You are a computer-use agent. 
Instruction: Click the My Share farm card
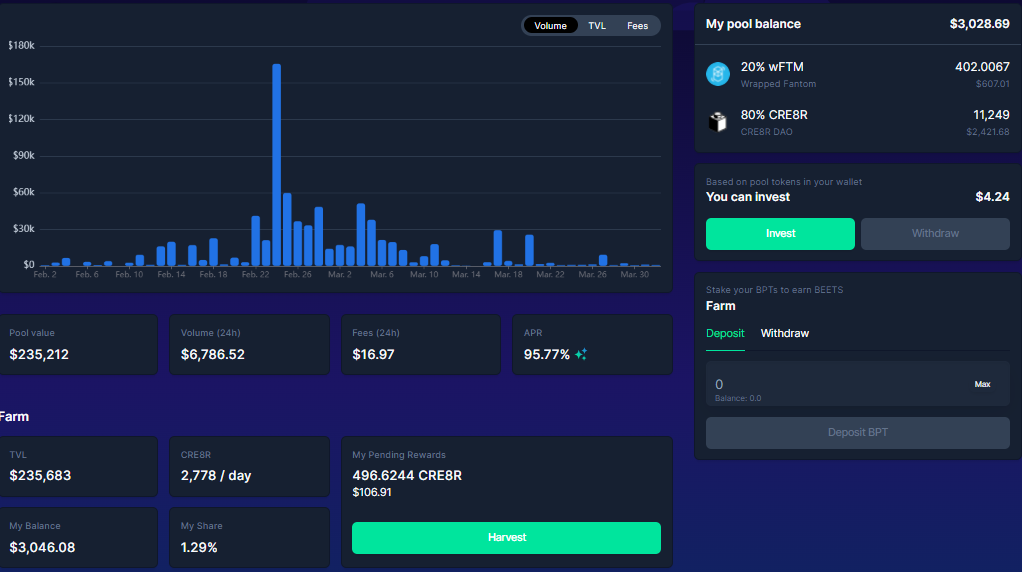tap(249, 537)
